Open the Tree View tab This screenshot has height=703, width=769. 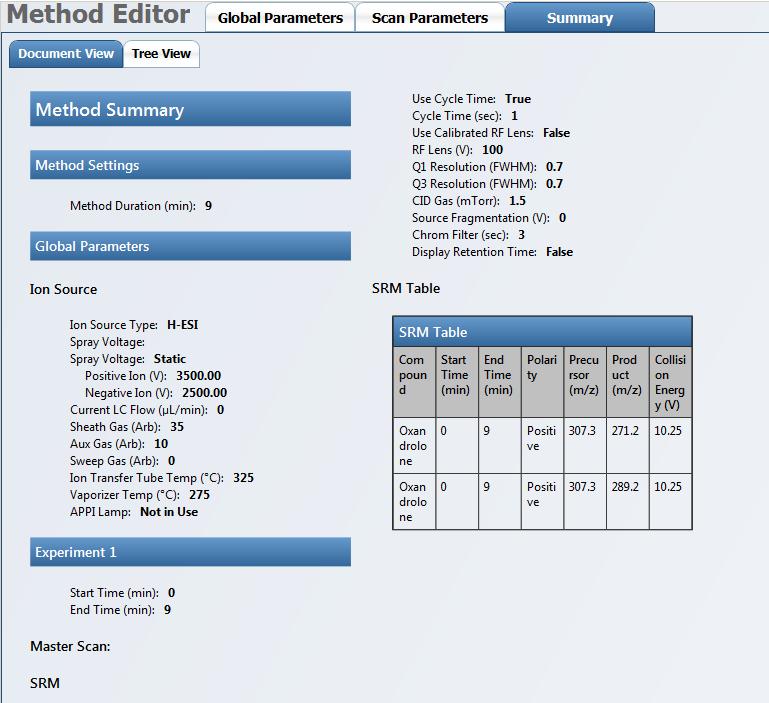point(161,54)
